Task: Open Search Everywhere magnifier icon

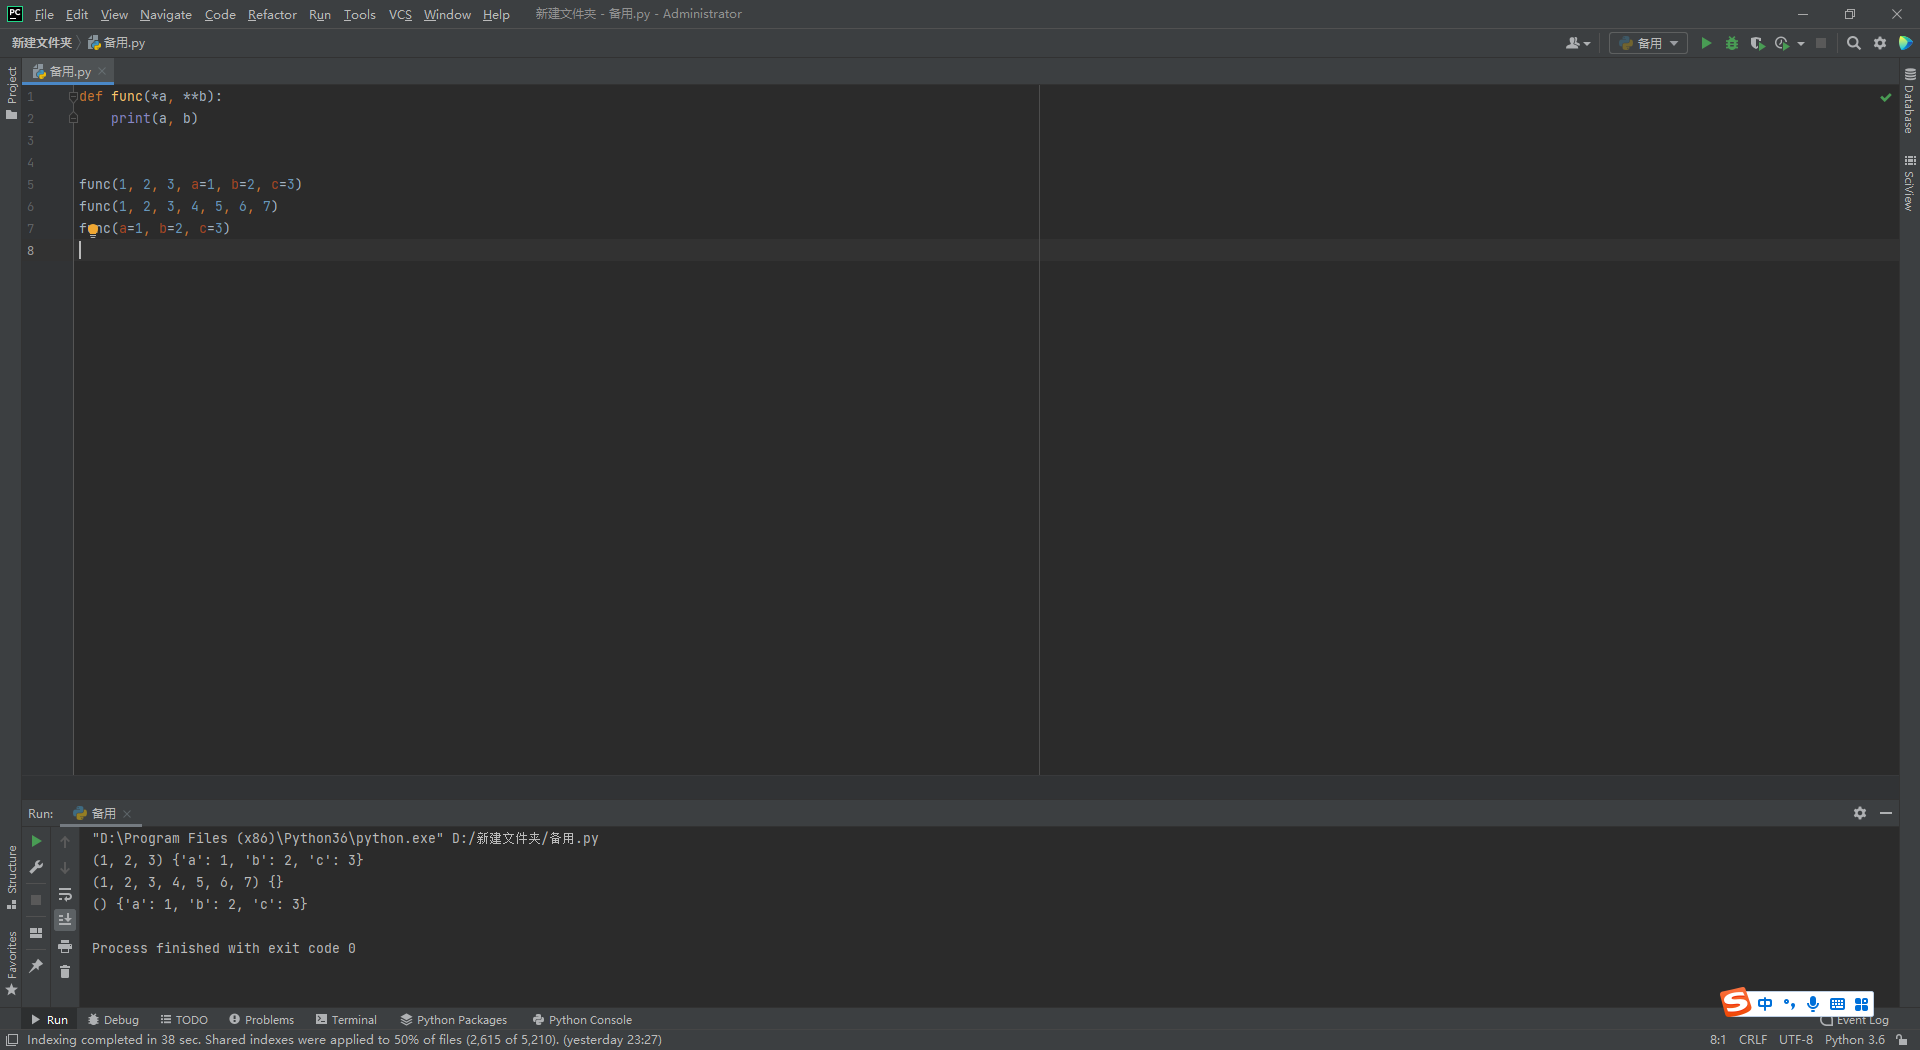Action: click(1854, 43)
